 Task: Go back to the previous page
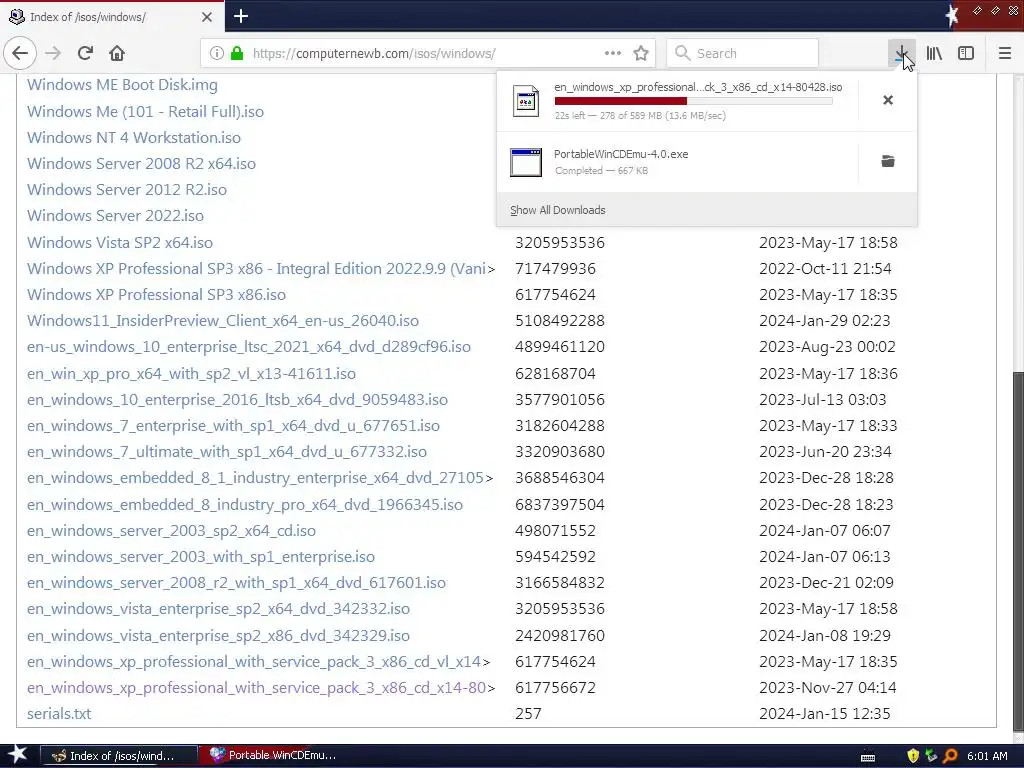pyautogui.click(x=20, y=54)
